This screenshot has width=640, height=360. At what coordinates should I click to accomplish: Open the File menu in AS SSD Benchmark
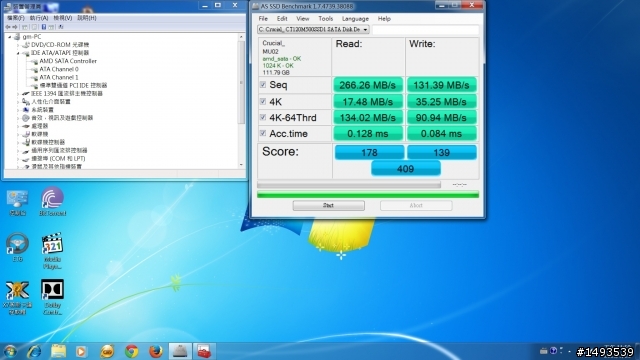click(x=263, y=19)
